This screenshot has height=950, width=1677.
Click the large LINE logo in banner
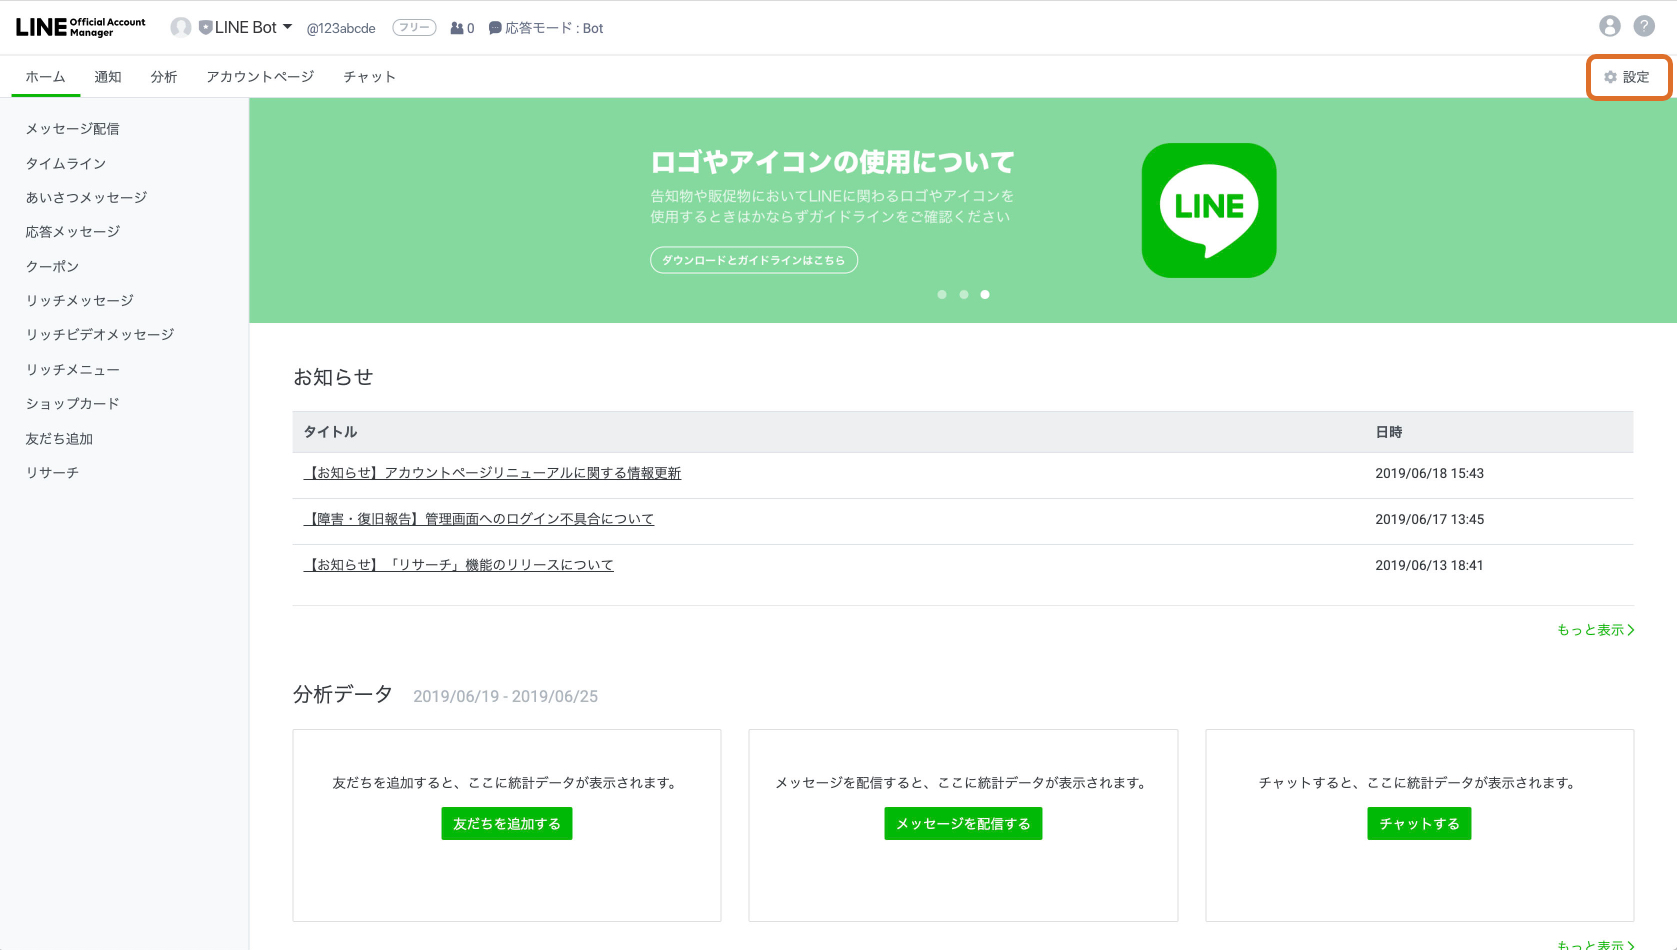tap(1208, 210)
